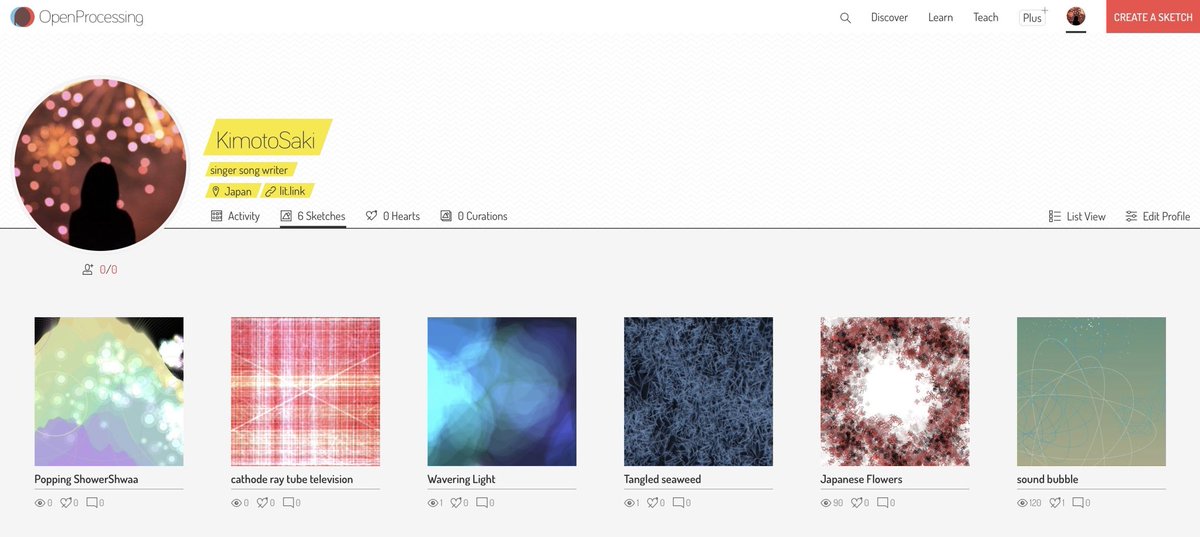Click the Tangled seaweed title
1200x537 pixels.
point(662,479)
